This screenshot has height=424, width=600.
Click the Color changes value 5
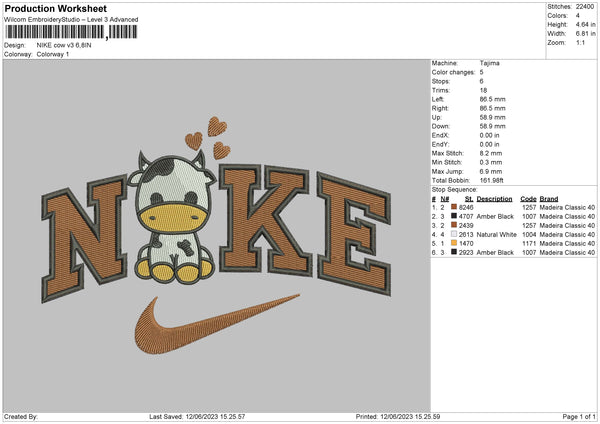tap(481, 72)
